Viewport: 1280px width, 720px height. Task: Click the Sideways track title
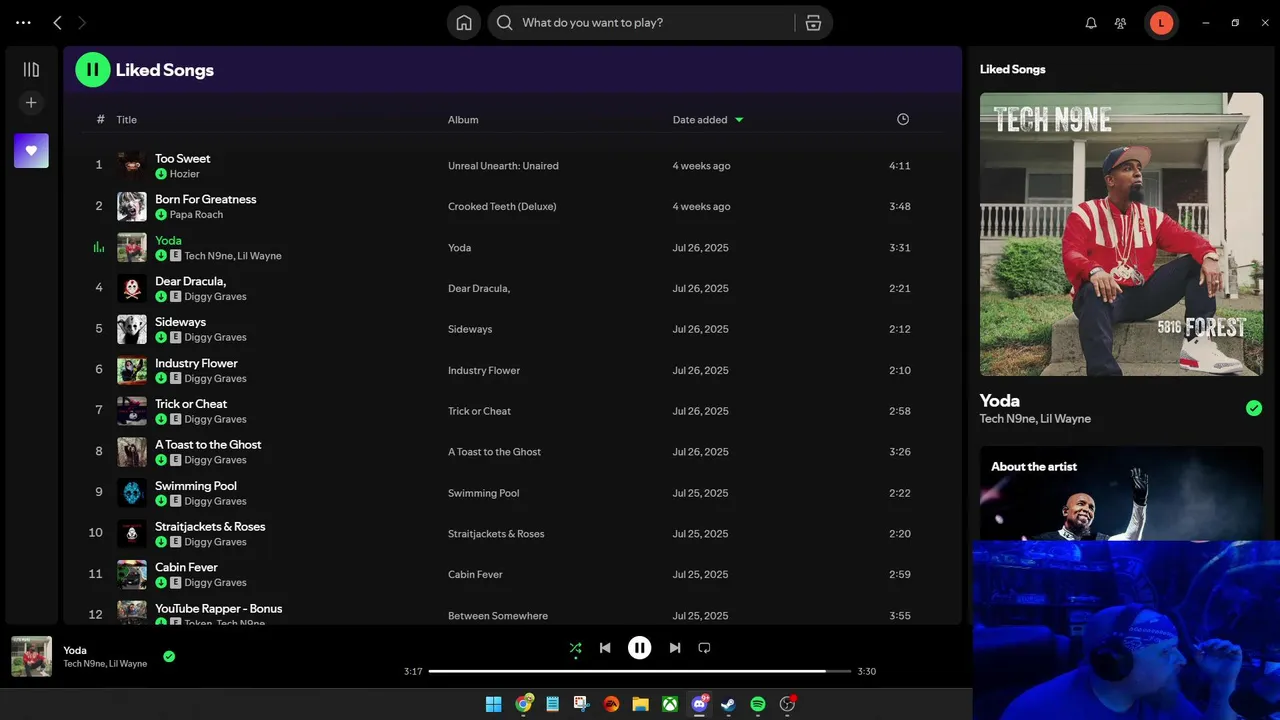click(x=180, y=322)
